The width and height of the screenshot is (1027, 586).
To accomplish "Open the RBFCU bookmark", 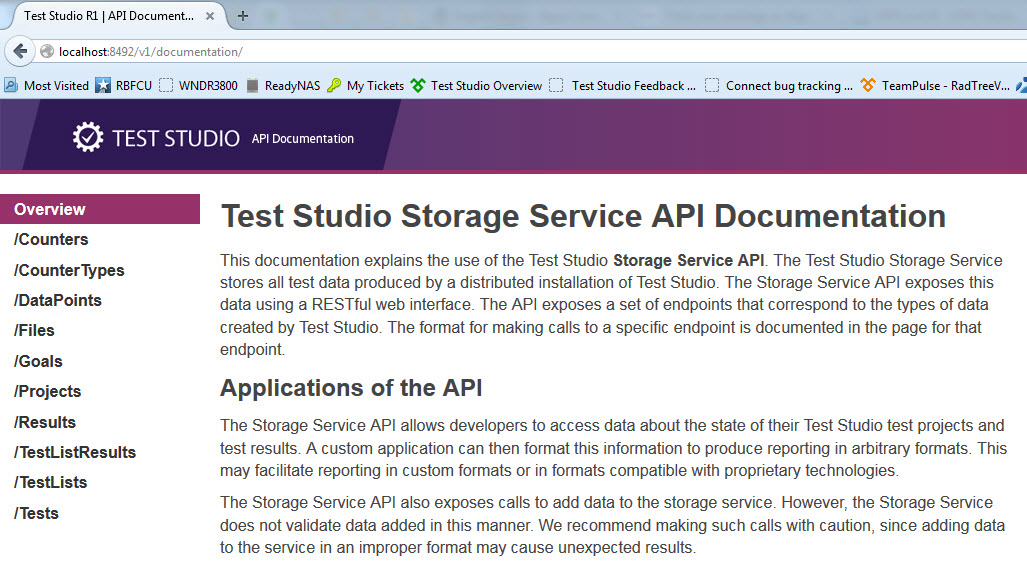I will click(124, 86).
